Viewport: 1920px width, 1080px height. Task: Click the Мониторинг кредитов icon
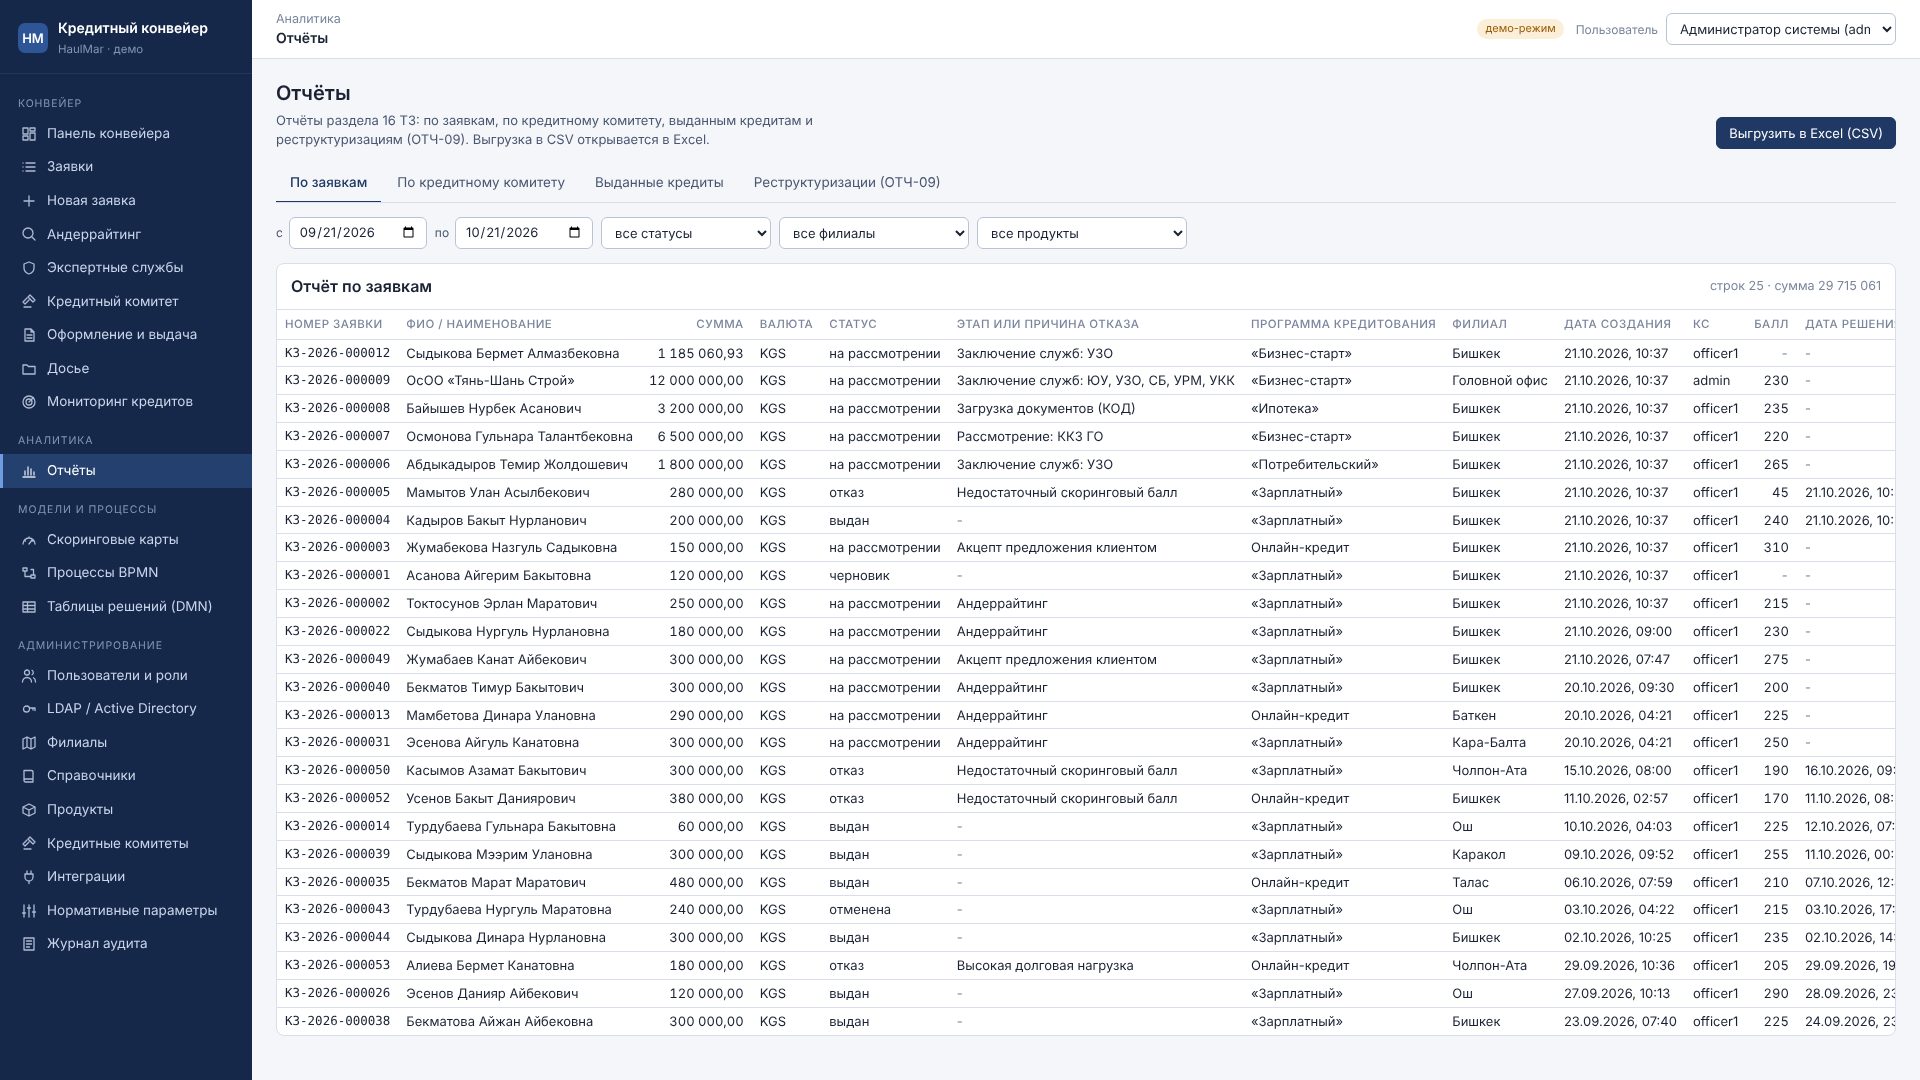[29, 402]
